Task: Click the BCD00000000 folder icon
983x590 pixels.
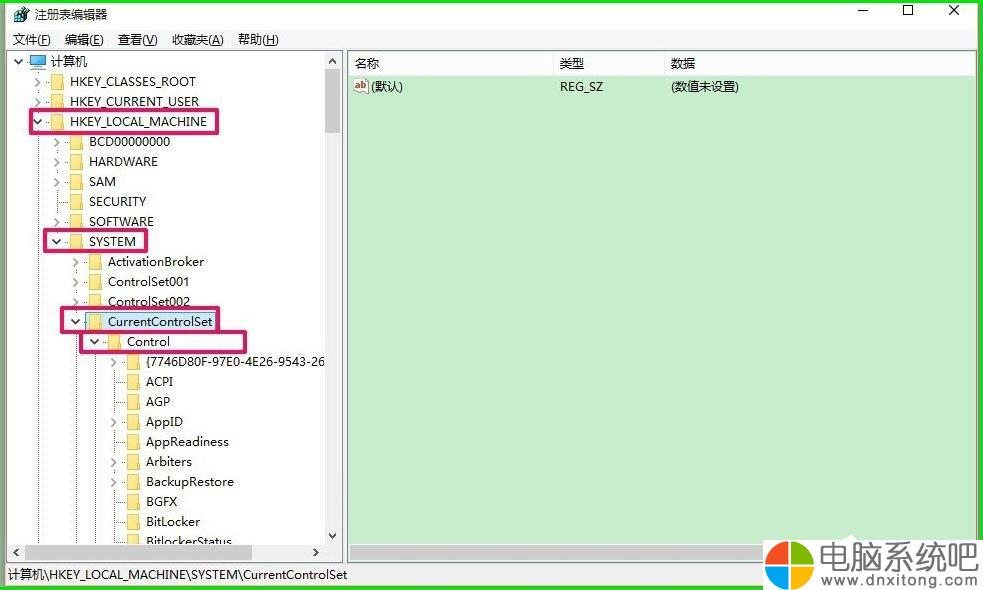Action: [x=76, y=142]
